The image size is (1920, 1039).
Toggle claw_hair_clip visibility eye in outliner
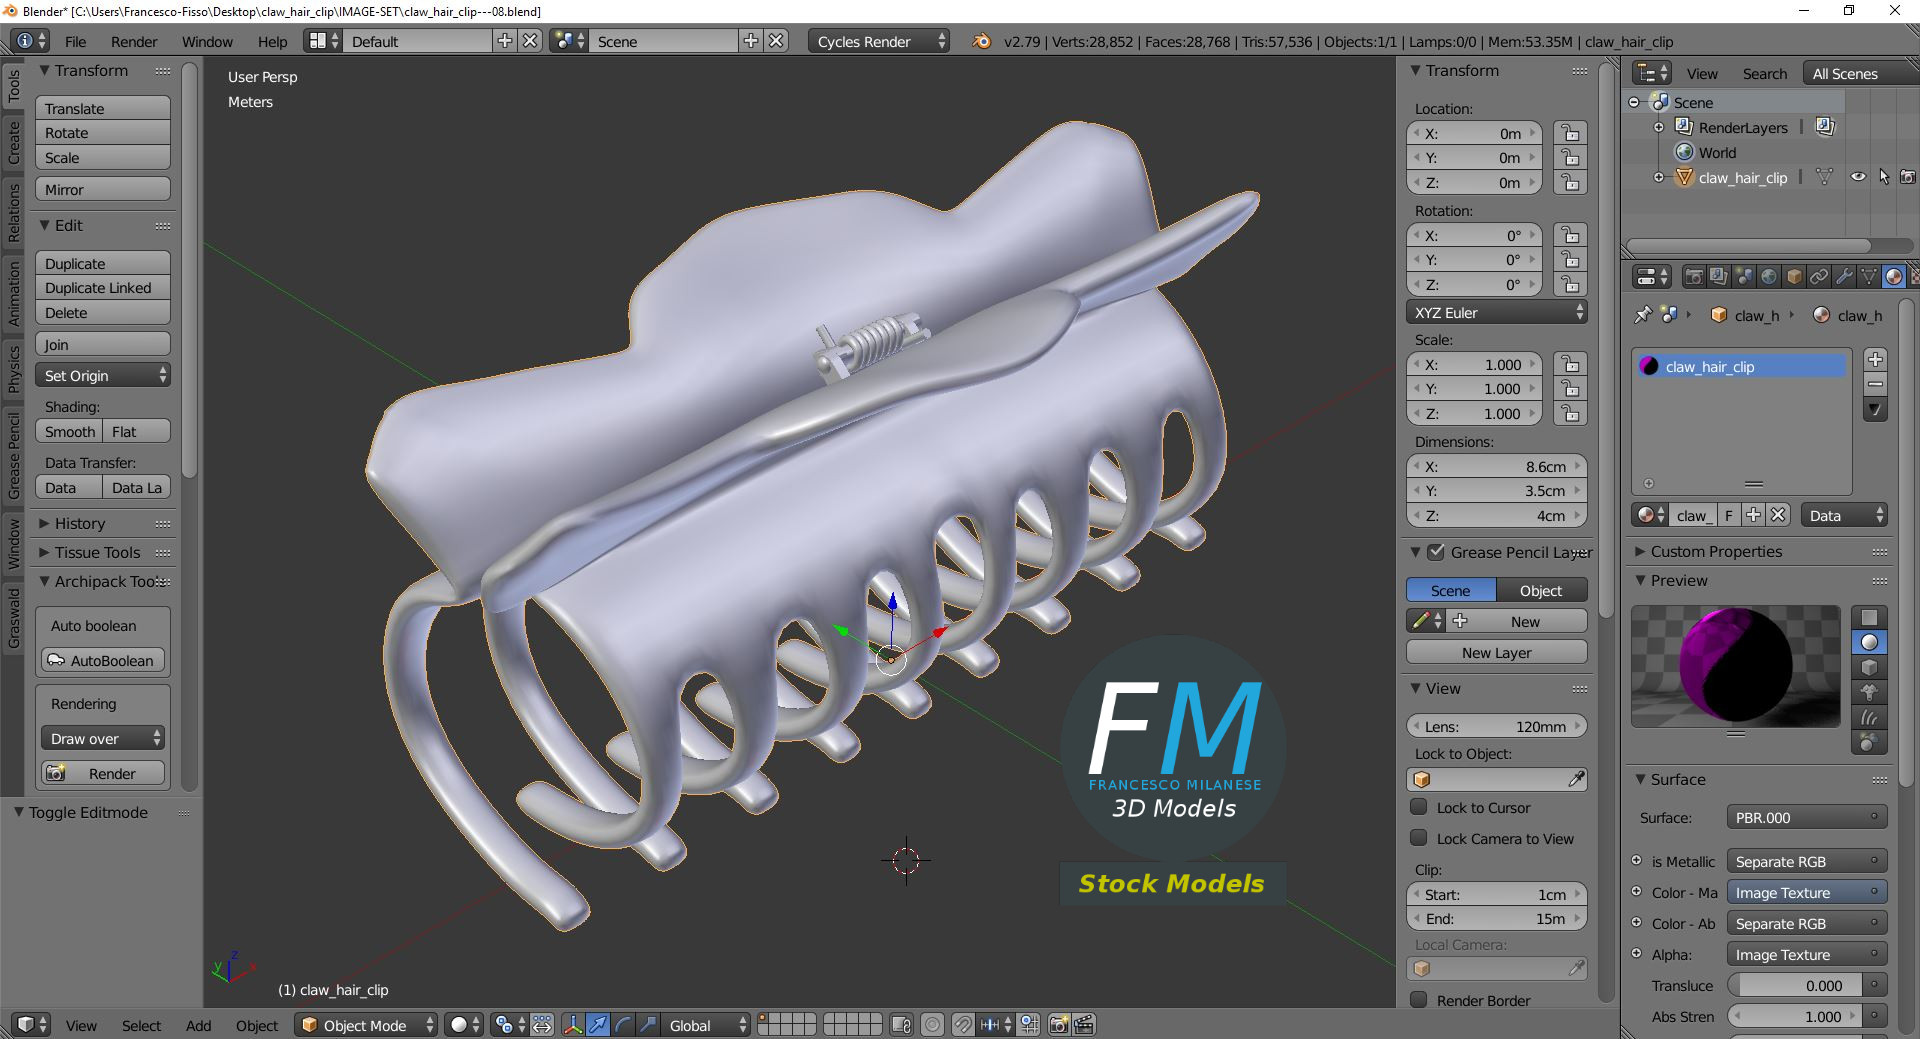pyautogui.click(x=1858, y=177)
